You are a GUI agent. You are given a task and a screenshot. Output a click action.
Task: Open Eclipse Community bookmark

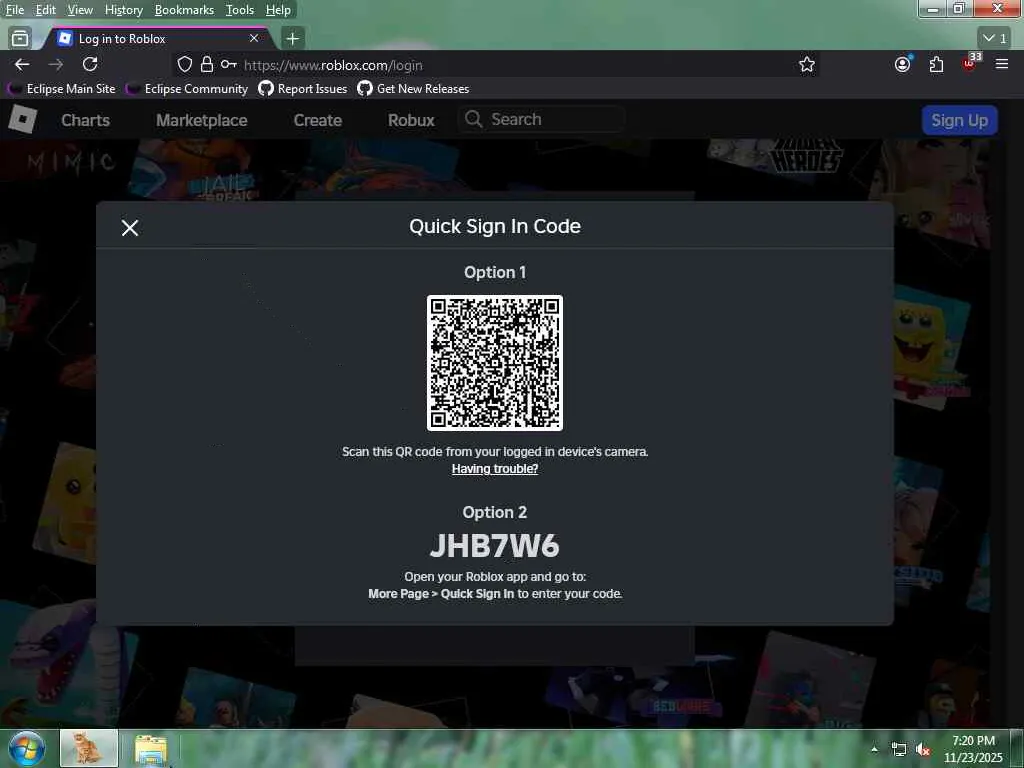coord(187,89)
